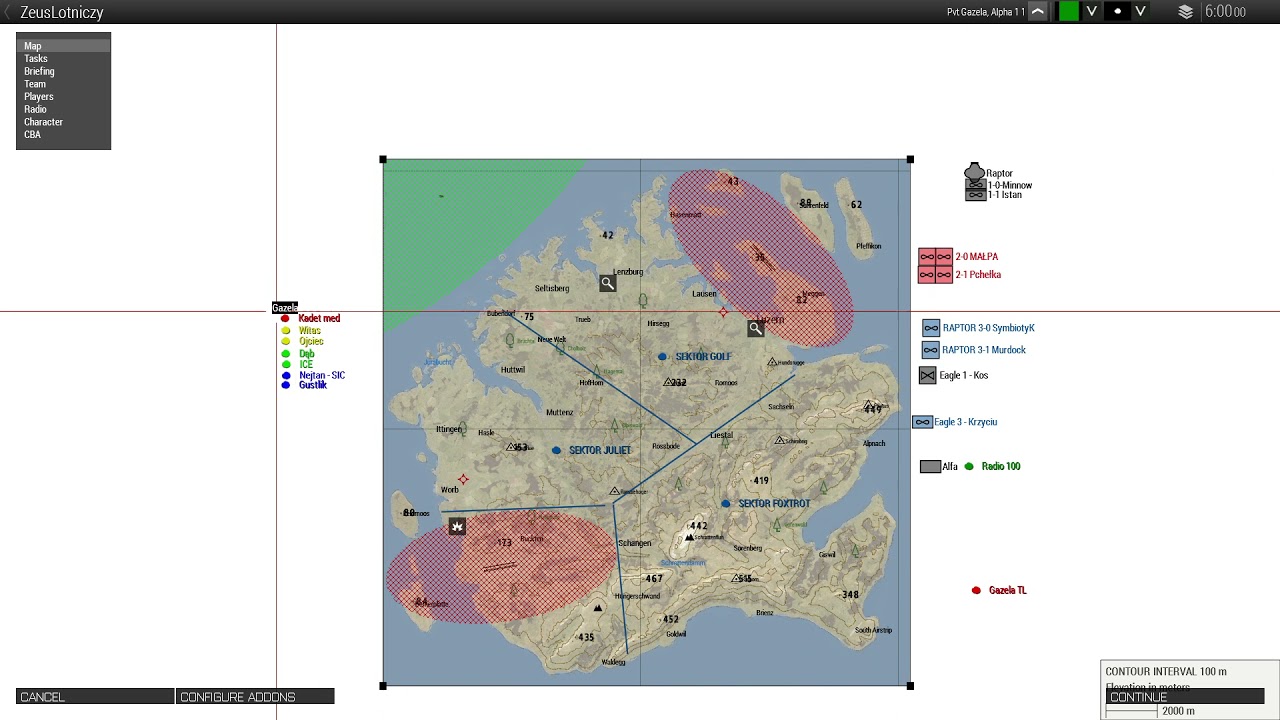Click the mission clock 6:00

click(1225, 12)
